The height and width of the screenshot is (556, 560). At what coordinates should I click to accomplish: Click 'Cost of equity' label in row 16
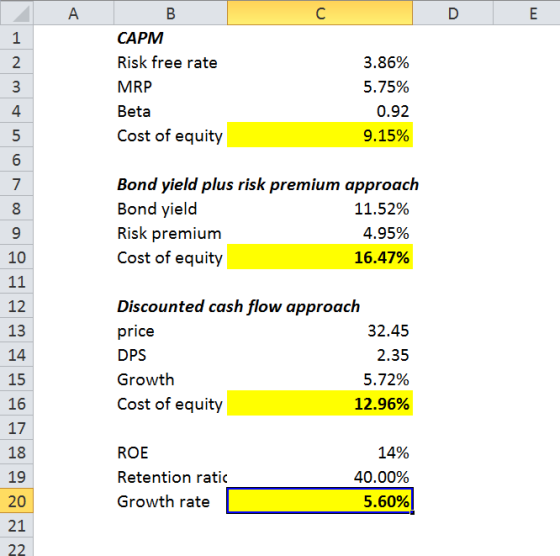171,404
